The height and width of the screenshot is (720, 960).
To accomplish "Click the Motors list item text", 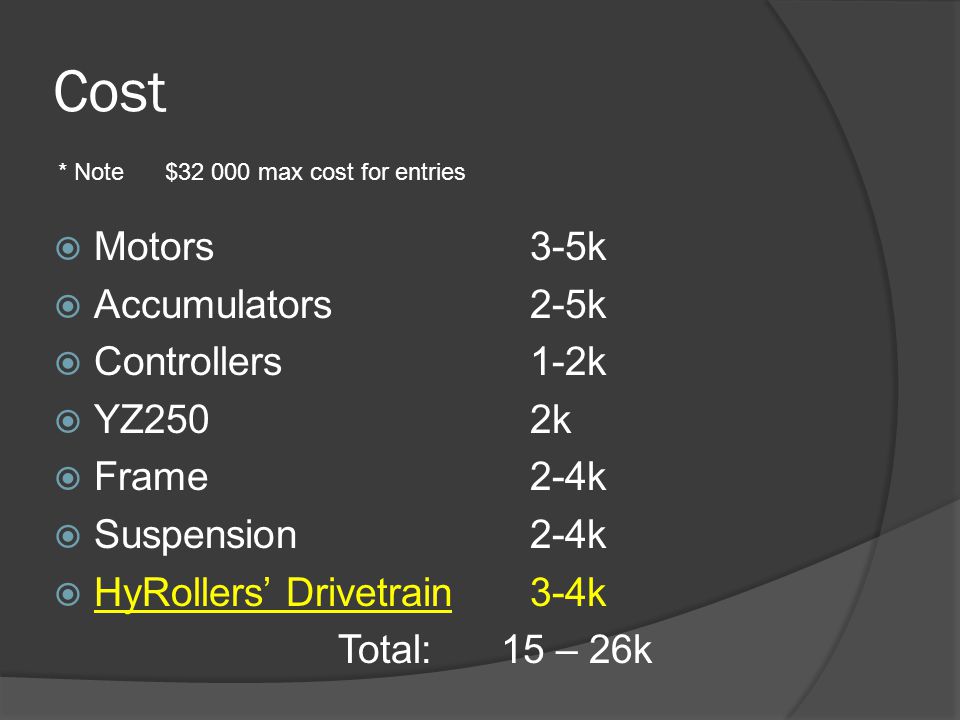I will (154, 247).
